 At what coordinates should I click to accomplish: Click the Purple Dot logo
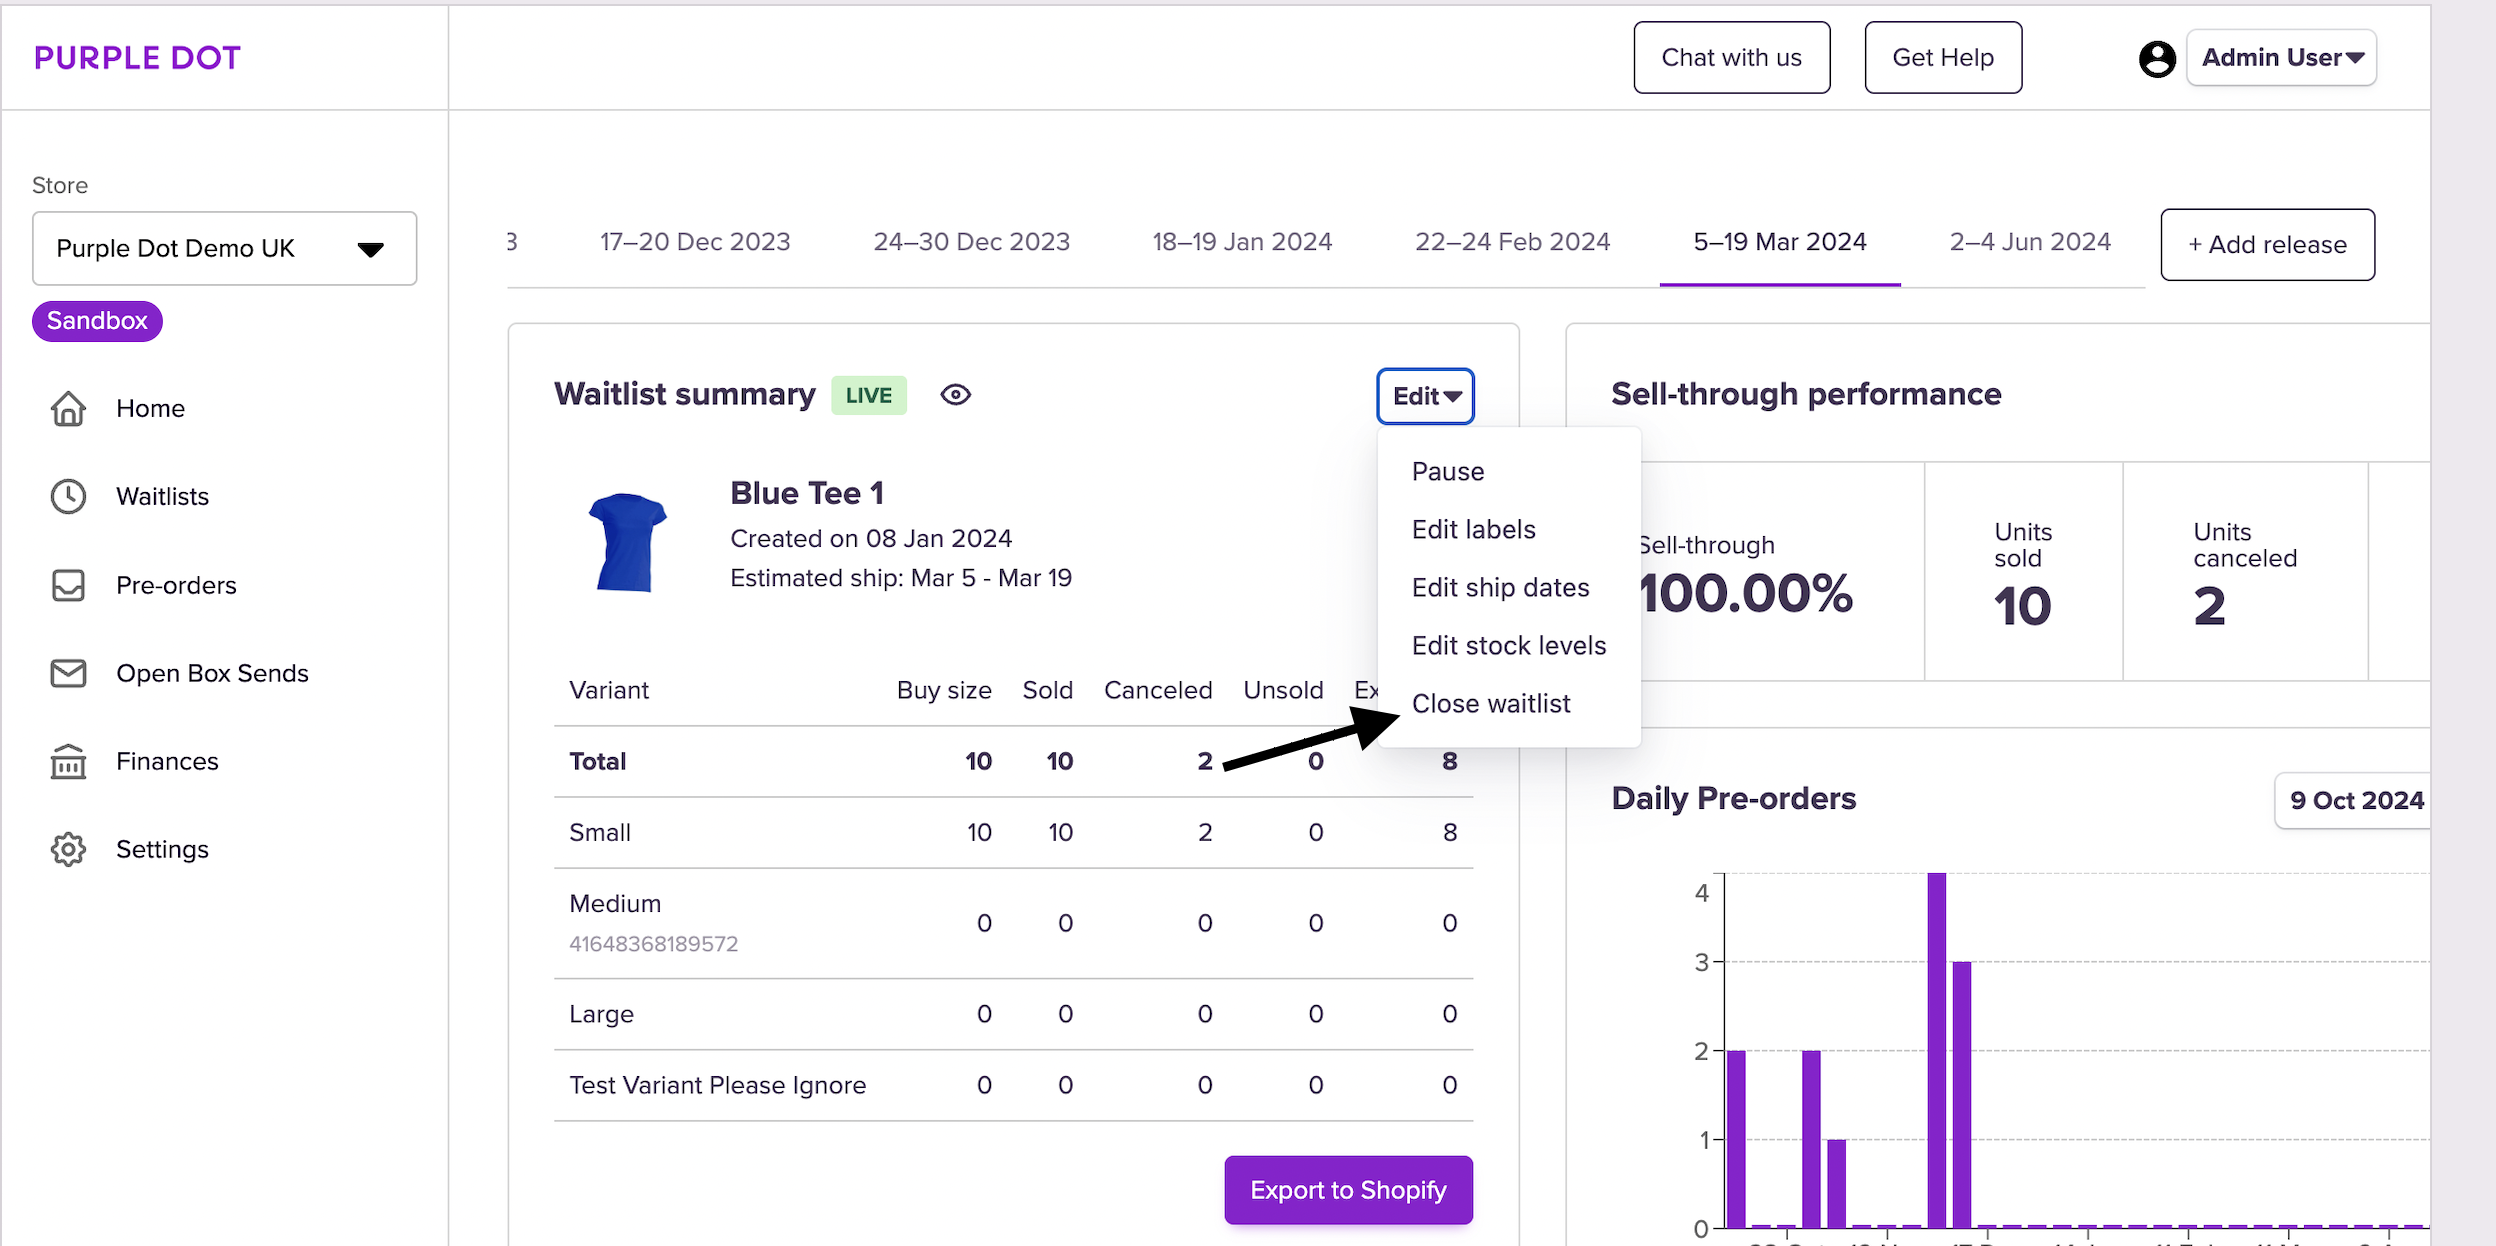[x=137, y=58]
